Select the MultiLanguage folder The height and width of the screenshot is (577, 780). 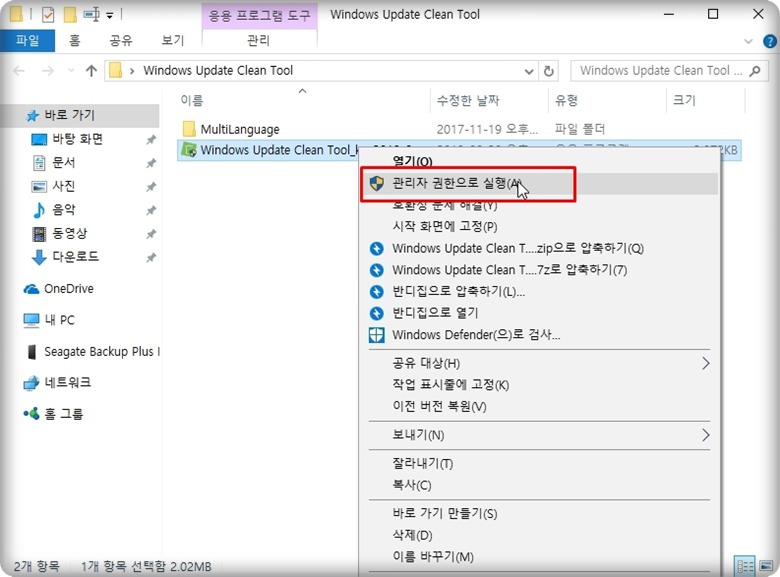click(240, 130)
